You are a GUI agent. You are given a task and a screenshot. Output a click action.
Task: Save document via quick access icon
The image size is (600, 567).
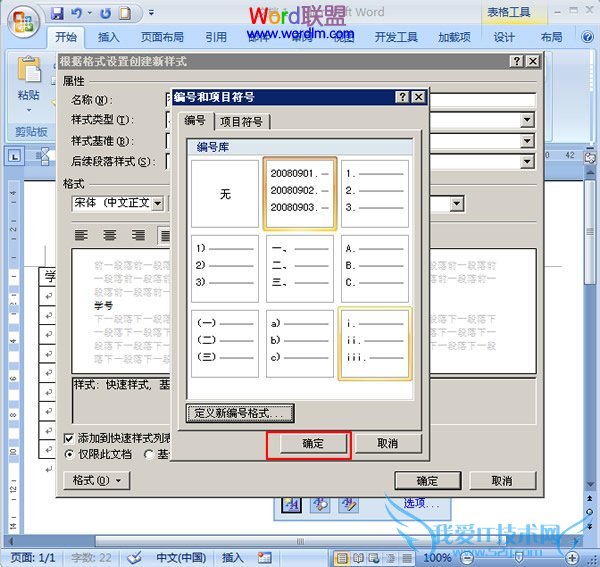(57, 14)
